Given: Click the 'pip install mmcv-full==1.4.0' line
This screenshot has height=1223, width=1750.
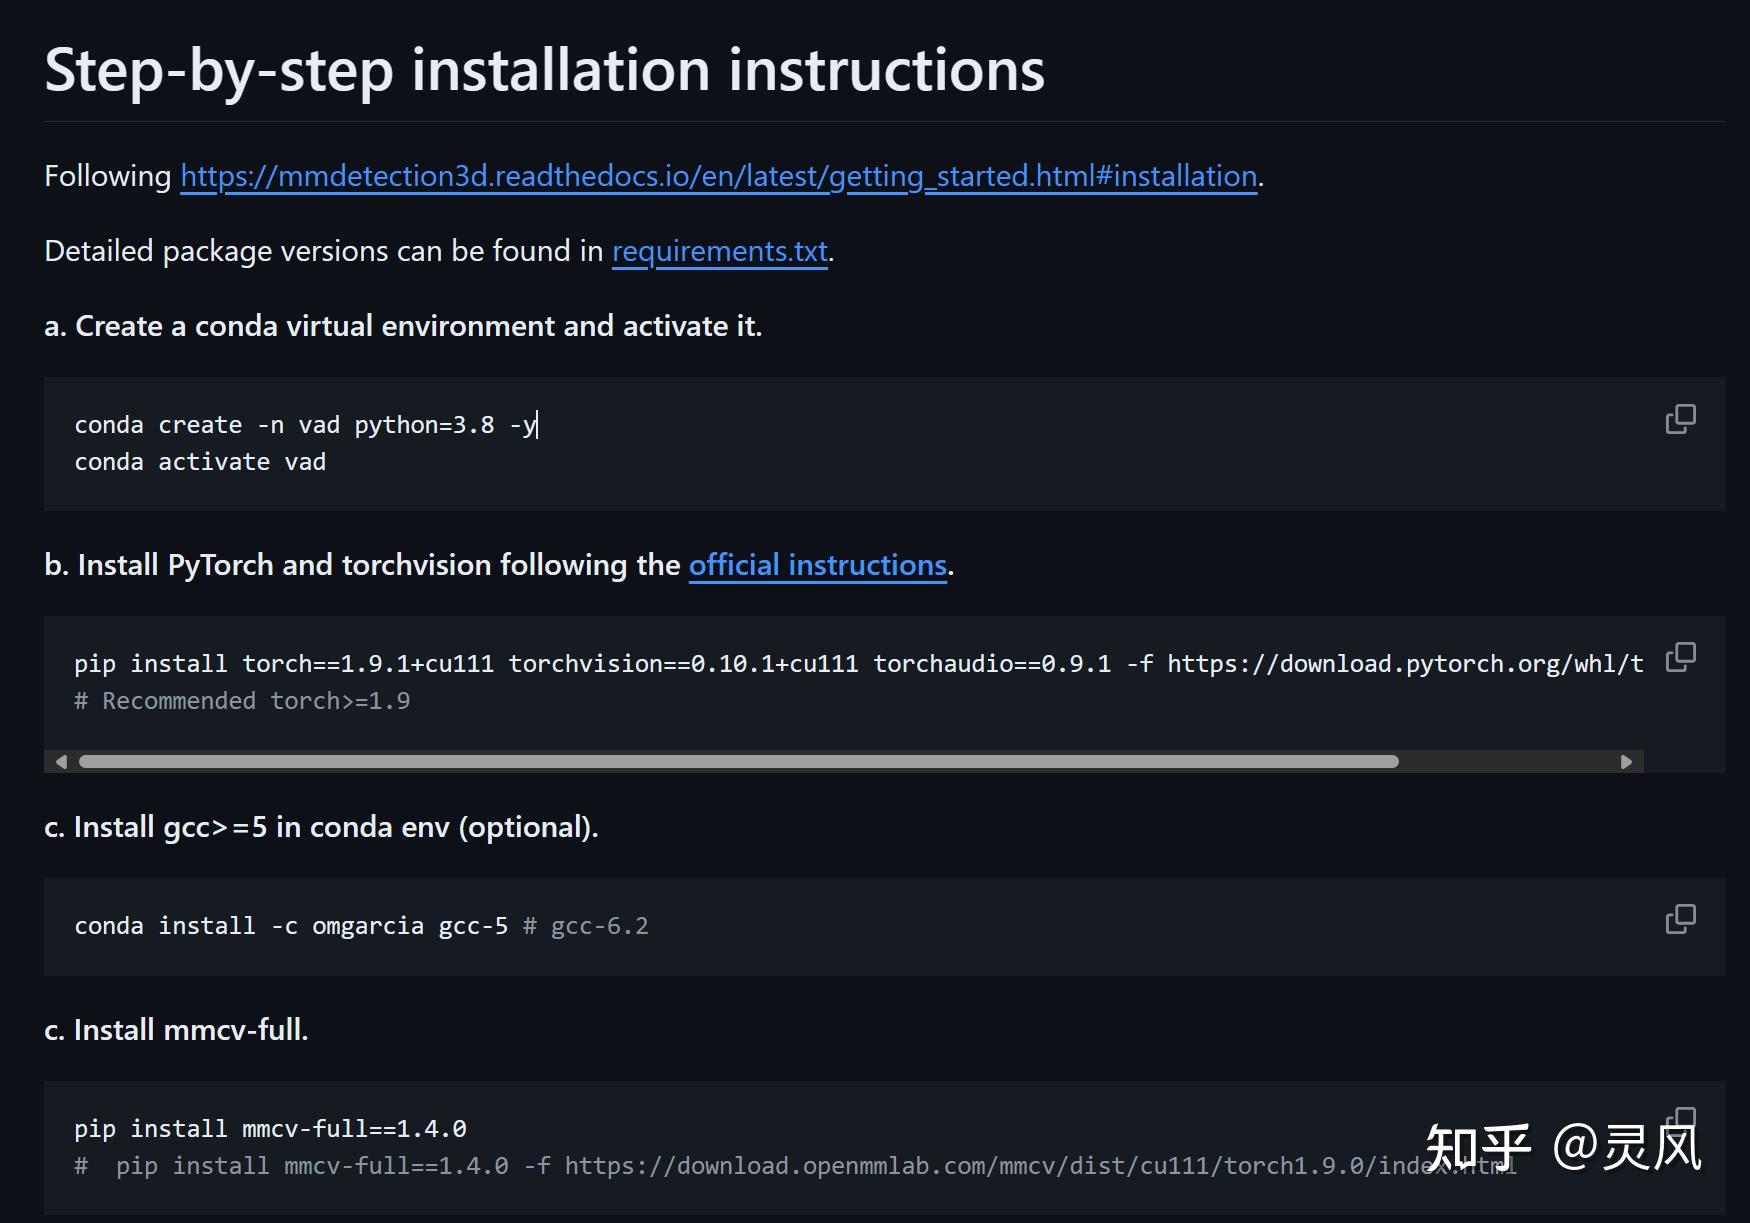Looking at the screenshot, I should click(270, 1129).
